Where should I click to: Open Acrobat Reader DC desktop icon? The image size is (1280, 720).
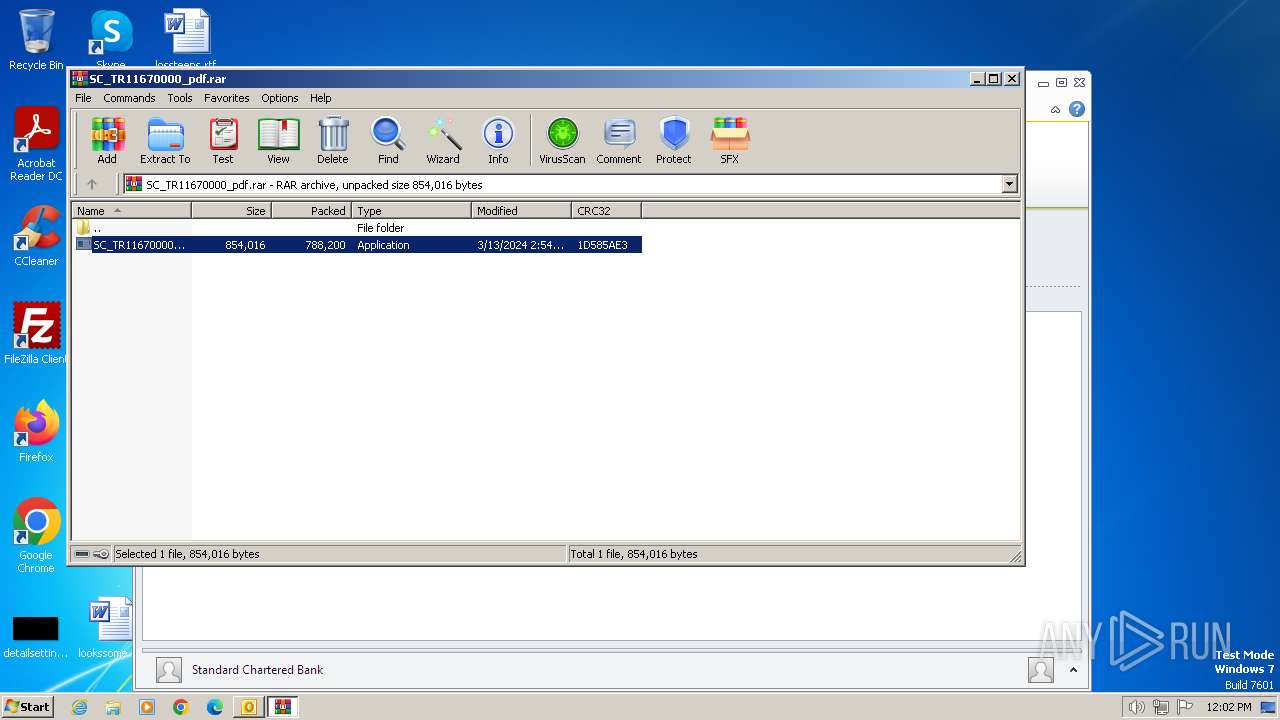click(x=36, y=145)
